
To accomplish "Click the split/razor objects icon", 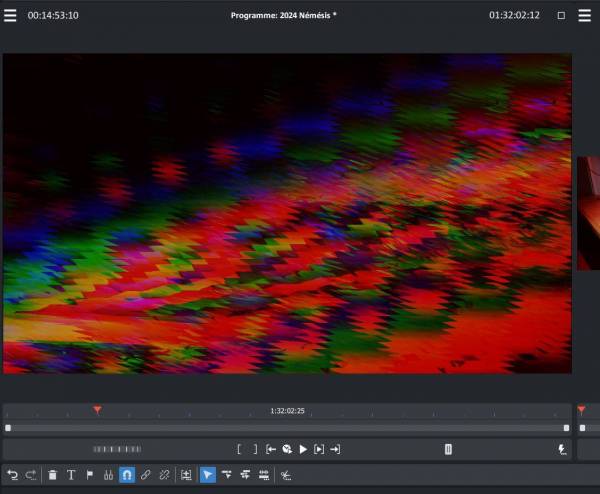I will (108, 475).
